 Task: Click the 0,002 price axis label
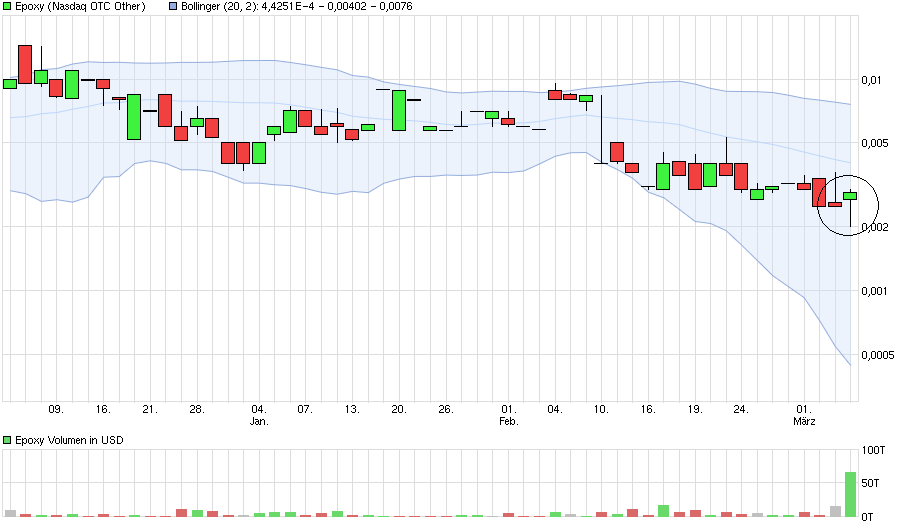point(874,227)
